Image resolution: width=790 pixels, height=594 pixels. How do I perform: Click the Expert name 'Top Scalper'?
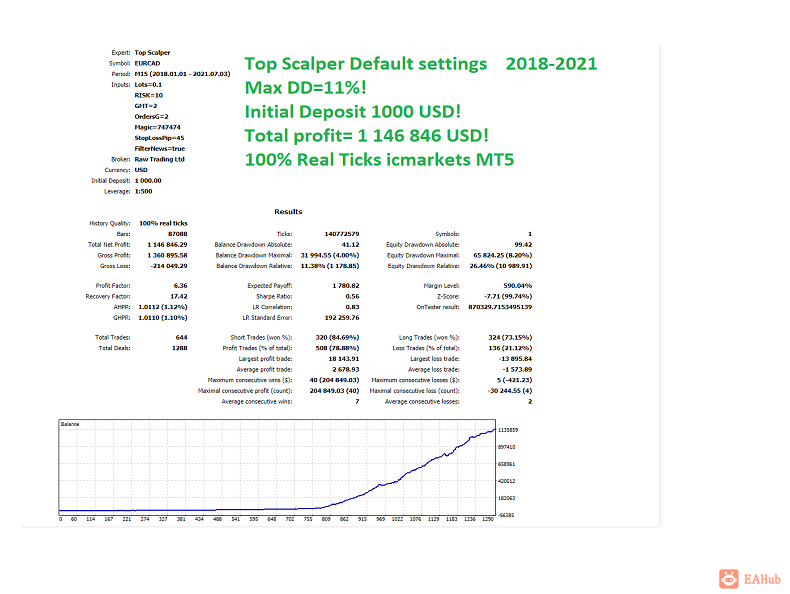tap(152, 52)
